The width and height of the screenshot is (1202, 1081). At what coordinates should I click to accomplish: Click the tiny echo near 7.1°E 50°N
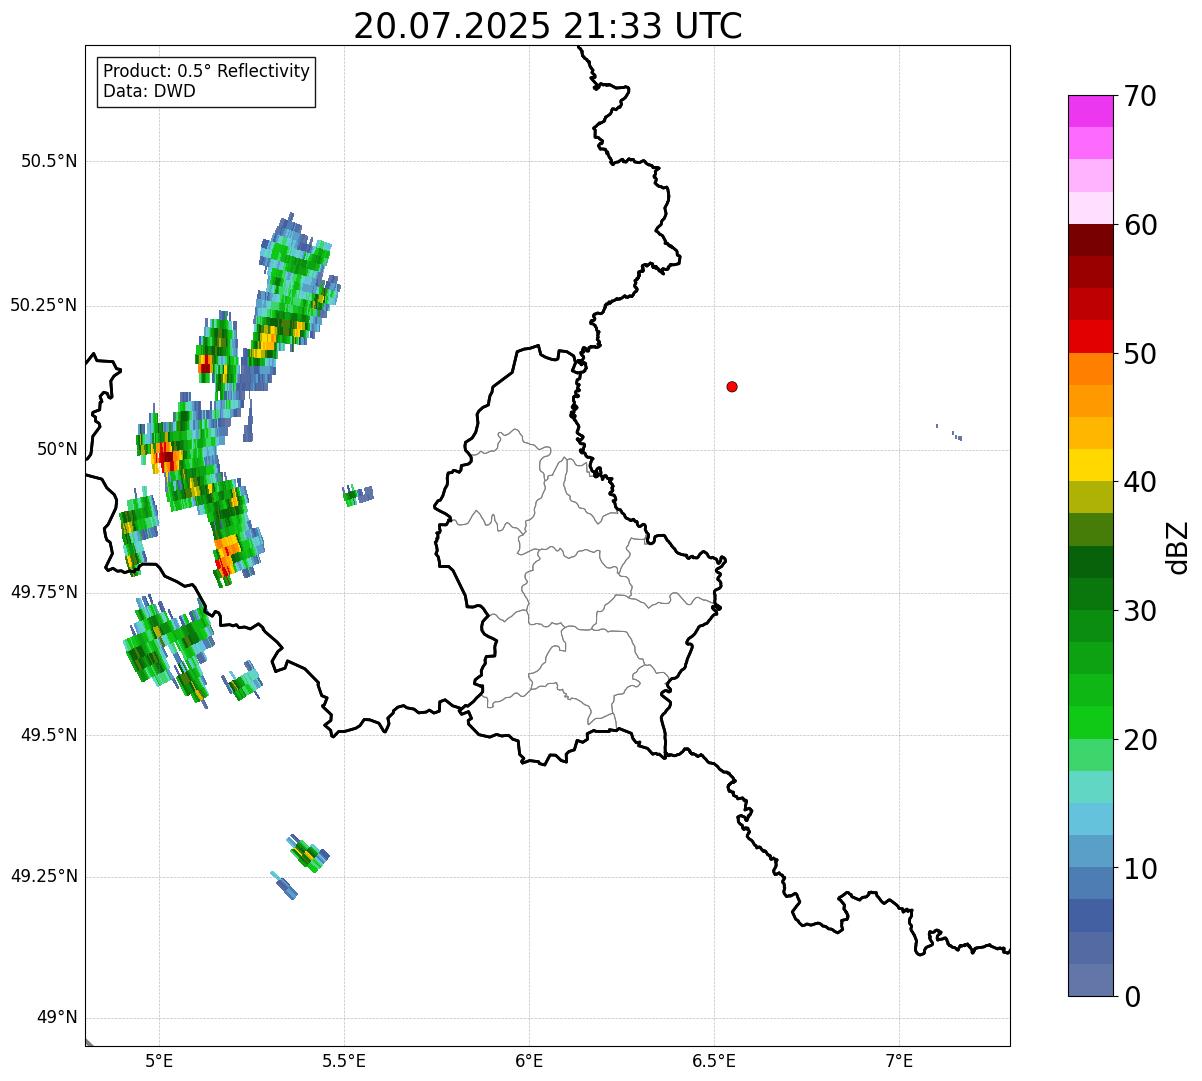pyautogui.click(x=956, y=435)
